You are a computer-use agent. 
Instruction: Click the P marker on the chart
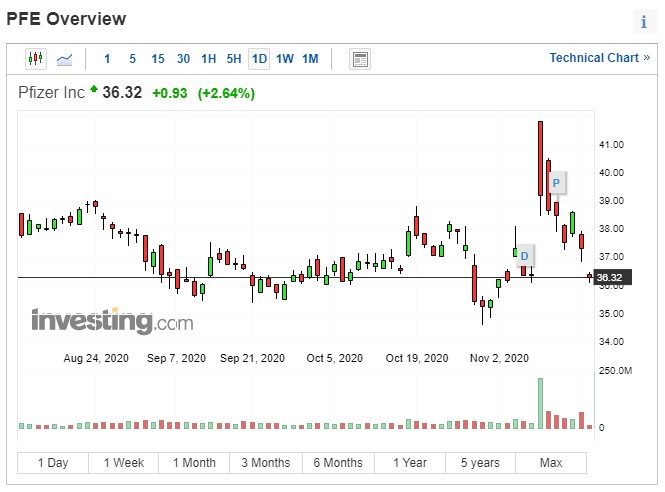(556, 183)
